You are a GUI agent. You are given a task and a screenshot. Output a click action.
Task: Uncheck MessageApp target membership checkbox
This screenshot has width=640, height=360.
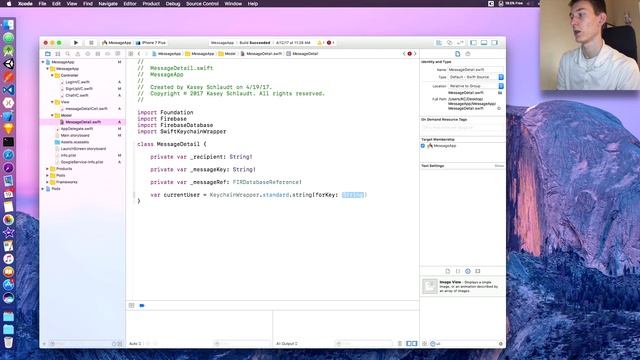point(423,146)
